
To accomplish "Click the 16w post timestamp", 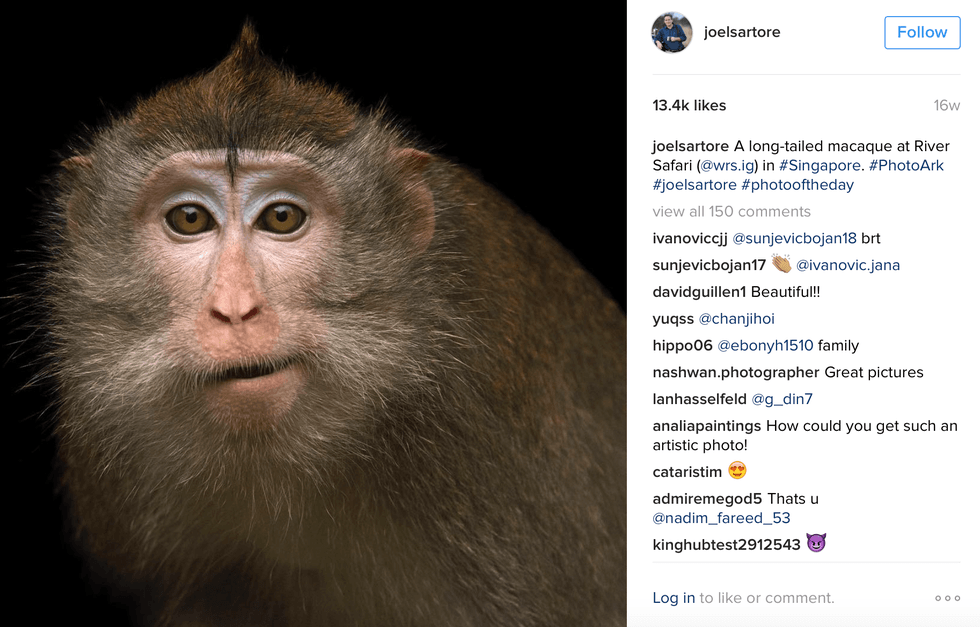I will click(x=946, y=106).
